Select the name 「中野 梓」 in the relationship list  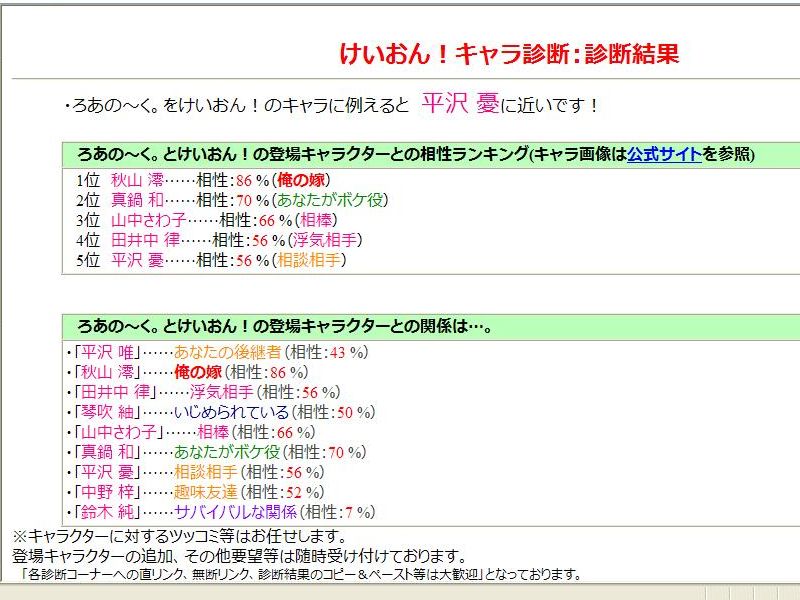coord(107,492)
